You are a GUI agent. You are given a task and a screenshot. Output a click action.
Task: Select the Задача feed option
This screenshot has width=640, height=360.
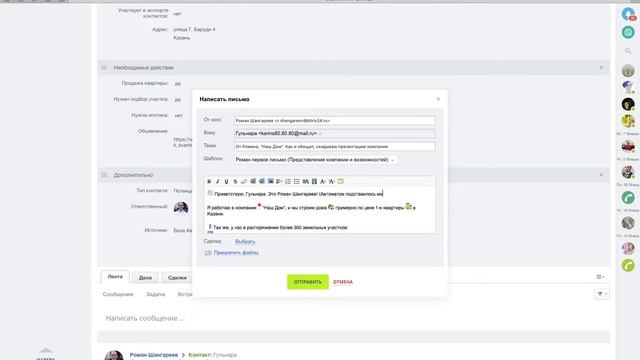coord(156,294)
